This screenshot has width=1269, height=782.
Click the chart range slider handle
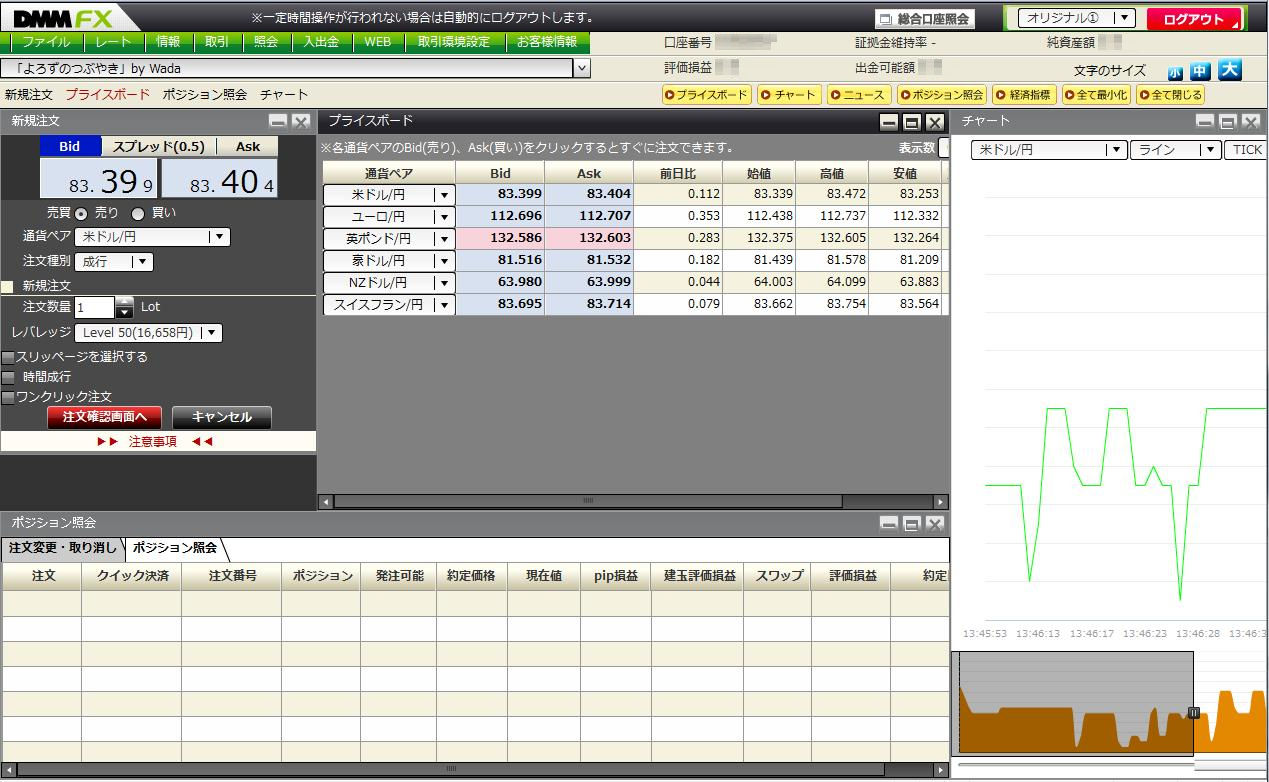pyautogui.click(x=1193, y=713)
